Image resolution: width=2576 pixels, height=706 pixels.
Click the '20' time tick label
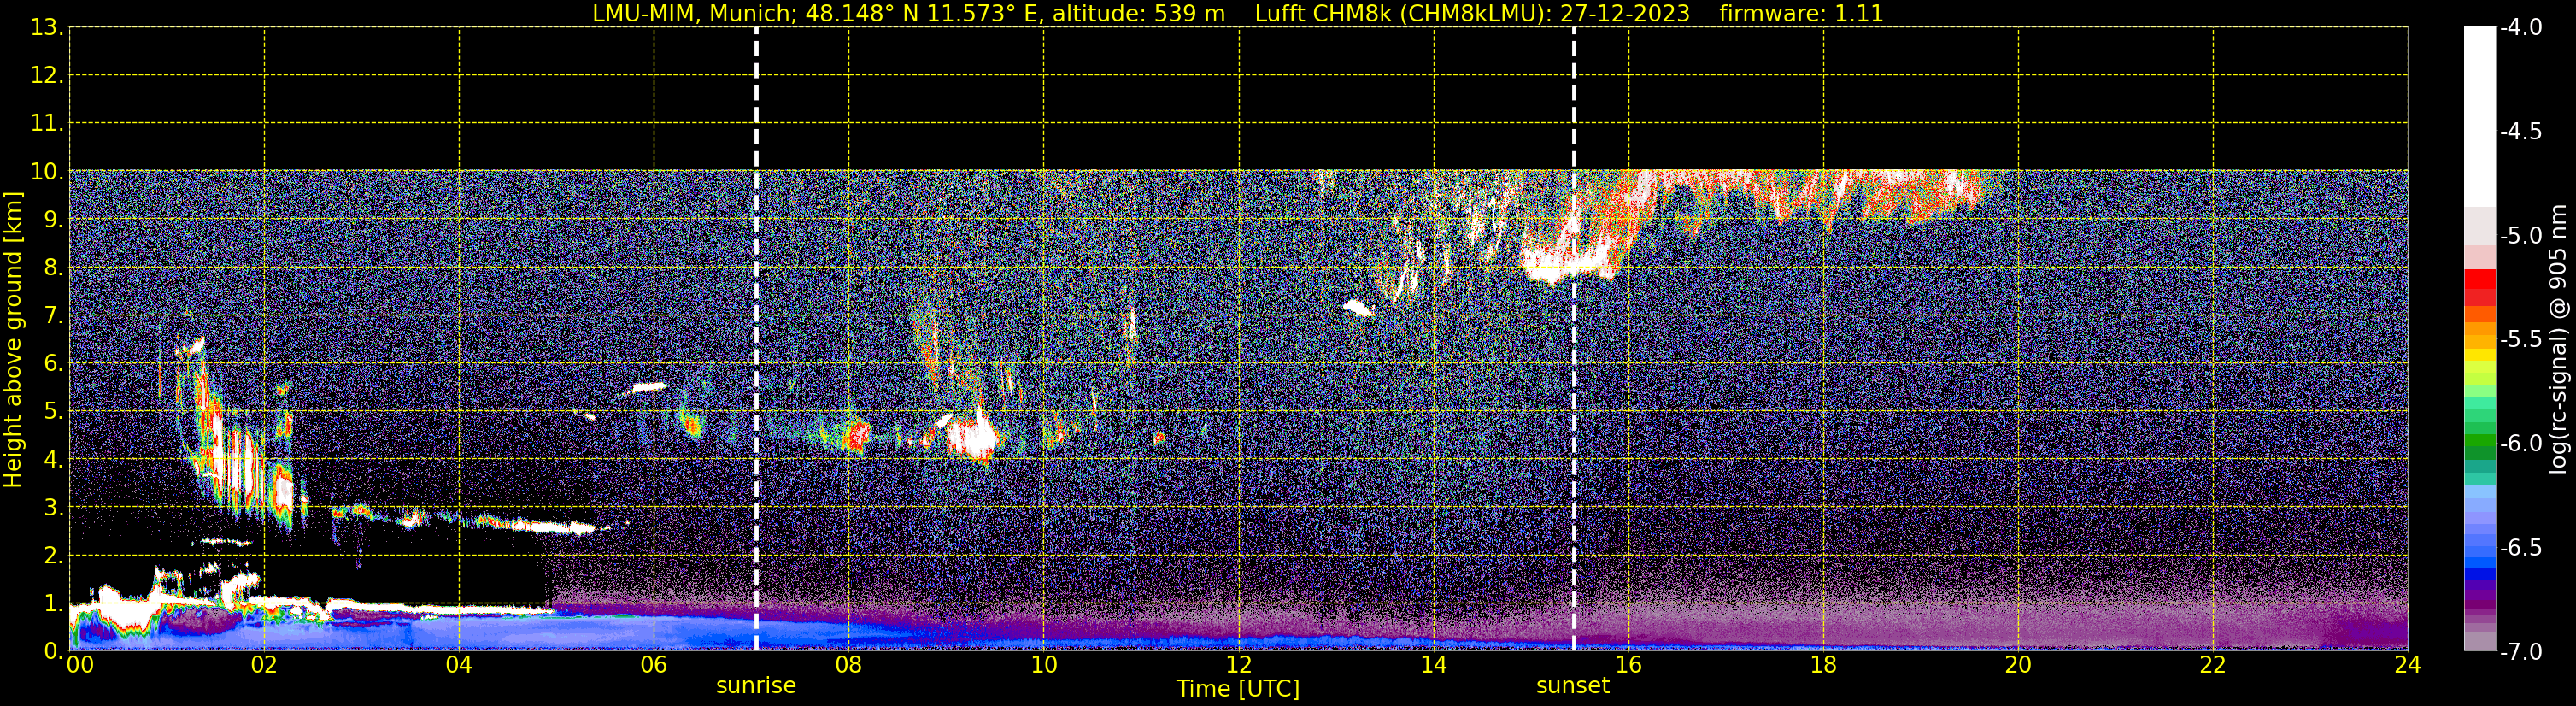point(2018,665)
